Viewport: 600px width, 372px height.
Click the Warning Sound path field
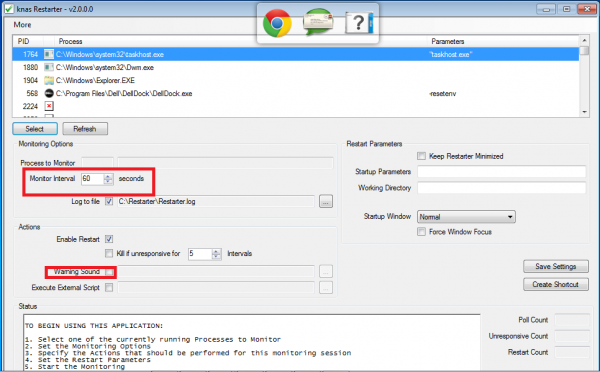[x=216, y=271]
